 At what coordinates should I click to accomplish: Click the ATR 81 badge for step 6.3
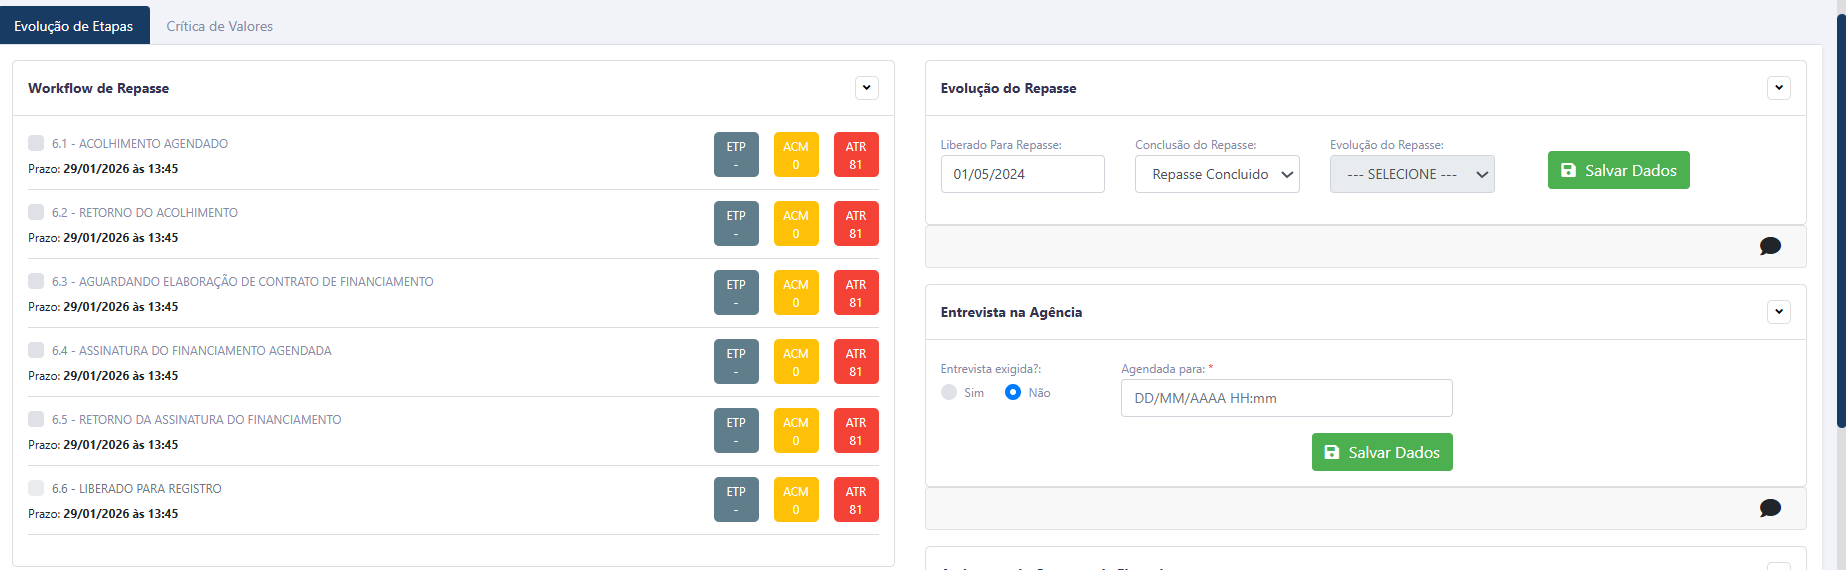click(856, 293)
